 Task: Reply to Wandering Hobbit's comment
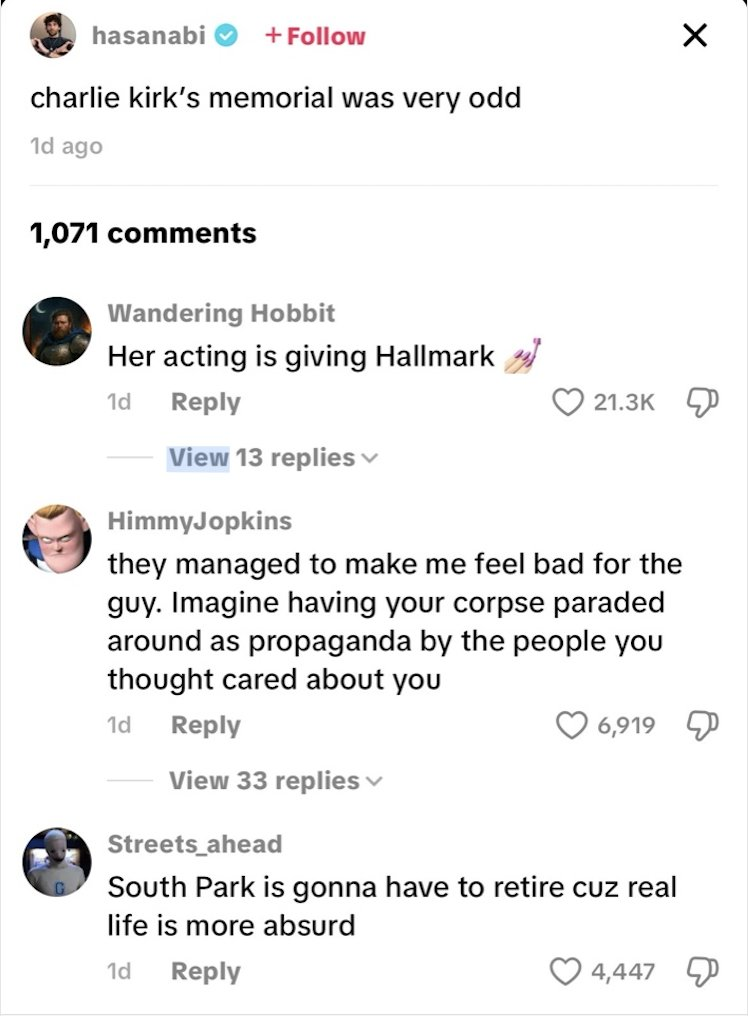click(x=205, y=402)
